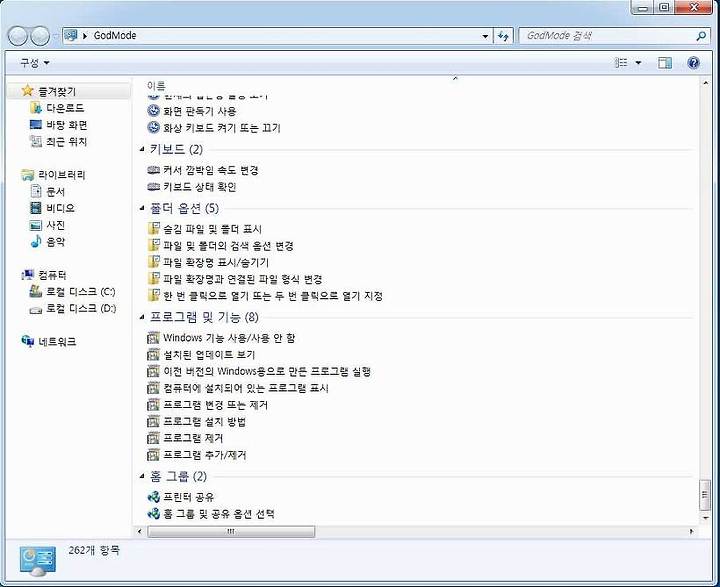Click the Back navigation arrow button

18,36
